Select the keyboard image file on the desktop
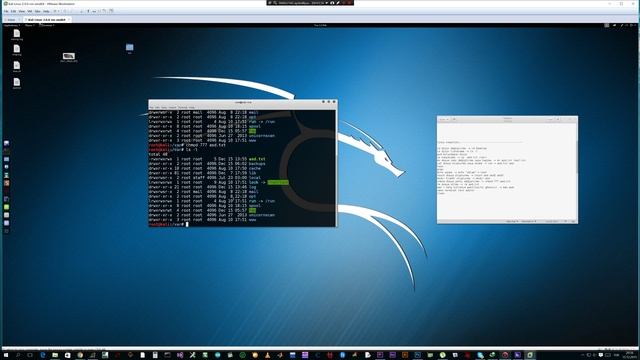This screenshot has height=360, width=640. coord(69,57)
